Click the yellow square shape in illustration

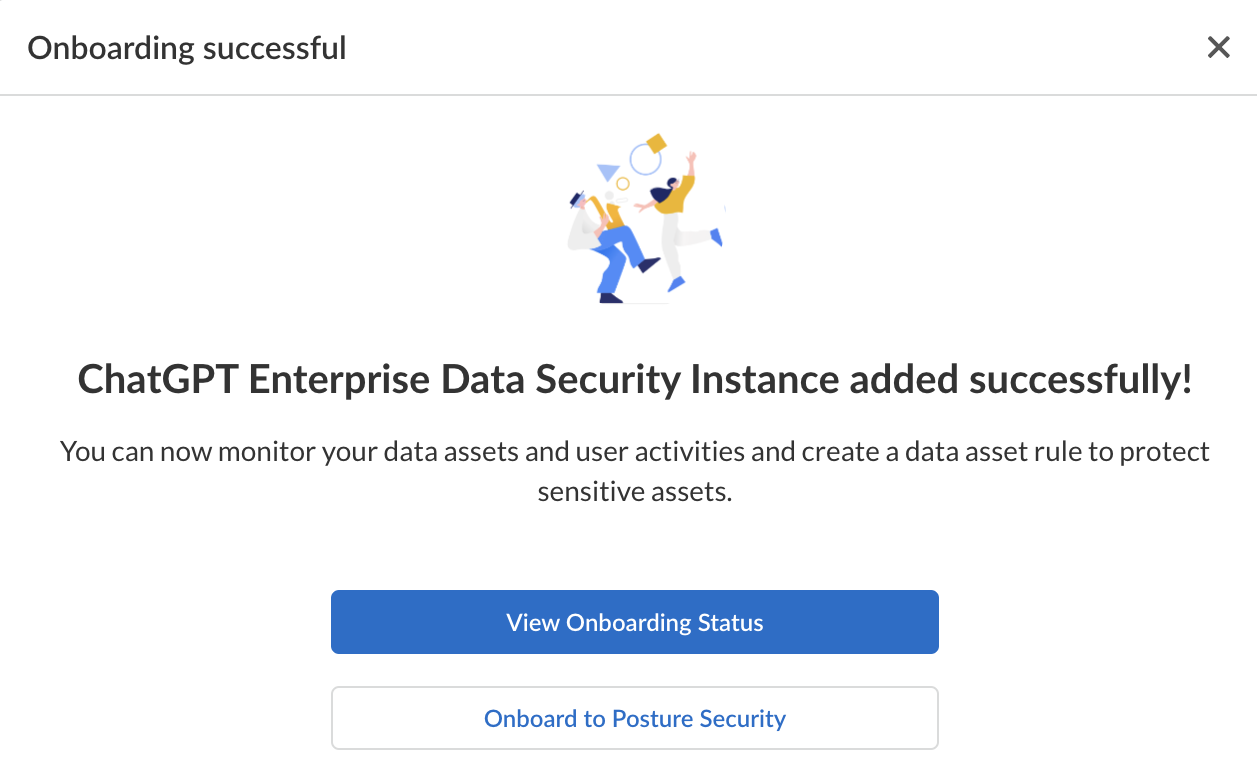click(x=656, y=143)
